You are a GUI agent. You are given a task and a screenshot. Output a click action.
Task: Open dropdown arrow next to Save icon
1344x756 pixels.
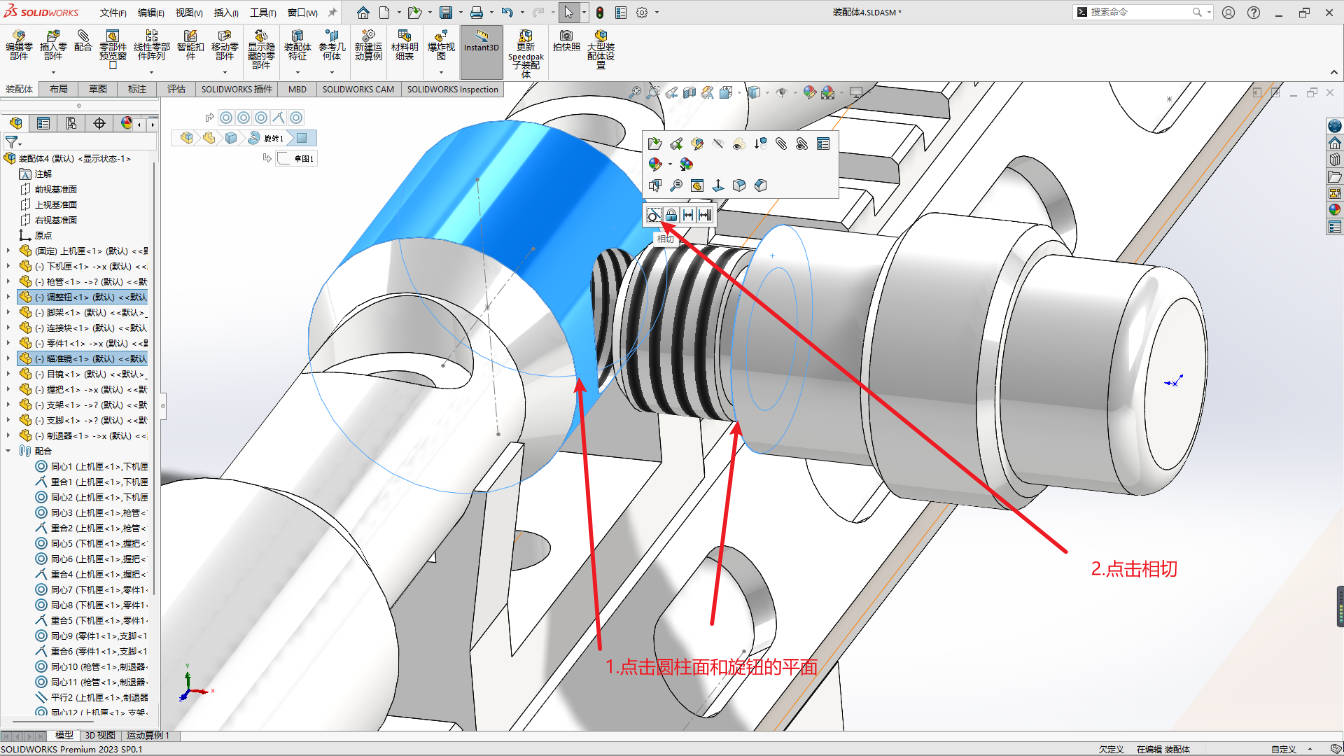click(459, 12)
